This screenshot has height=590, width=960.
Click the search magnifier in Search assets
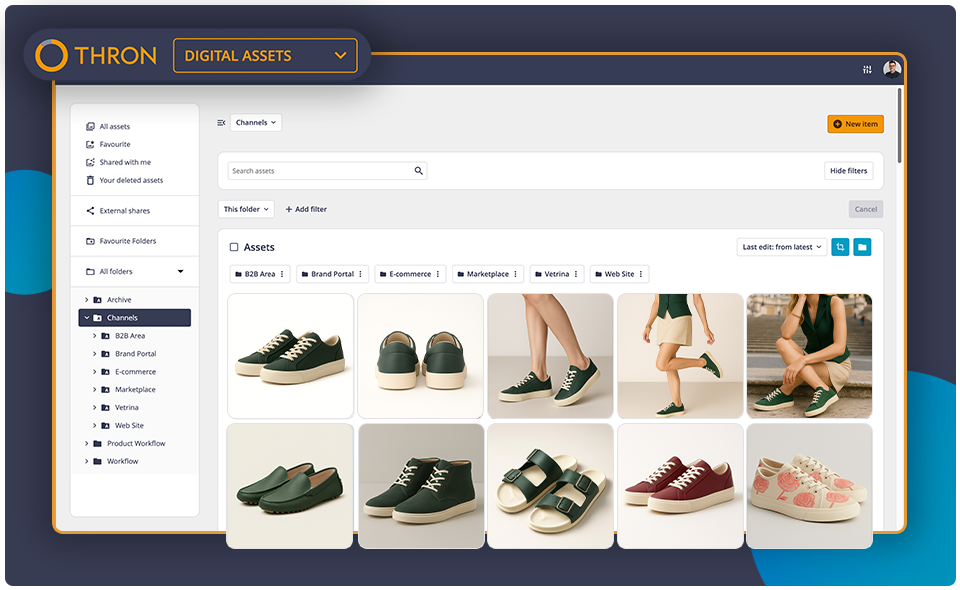(419, 171)
